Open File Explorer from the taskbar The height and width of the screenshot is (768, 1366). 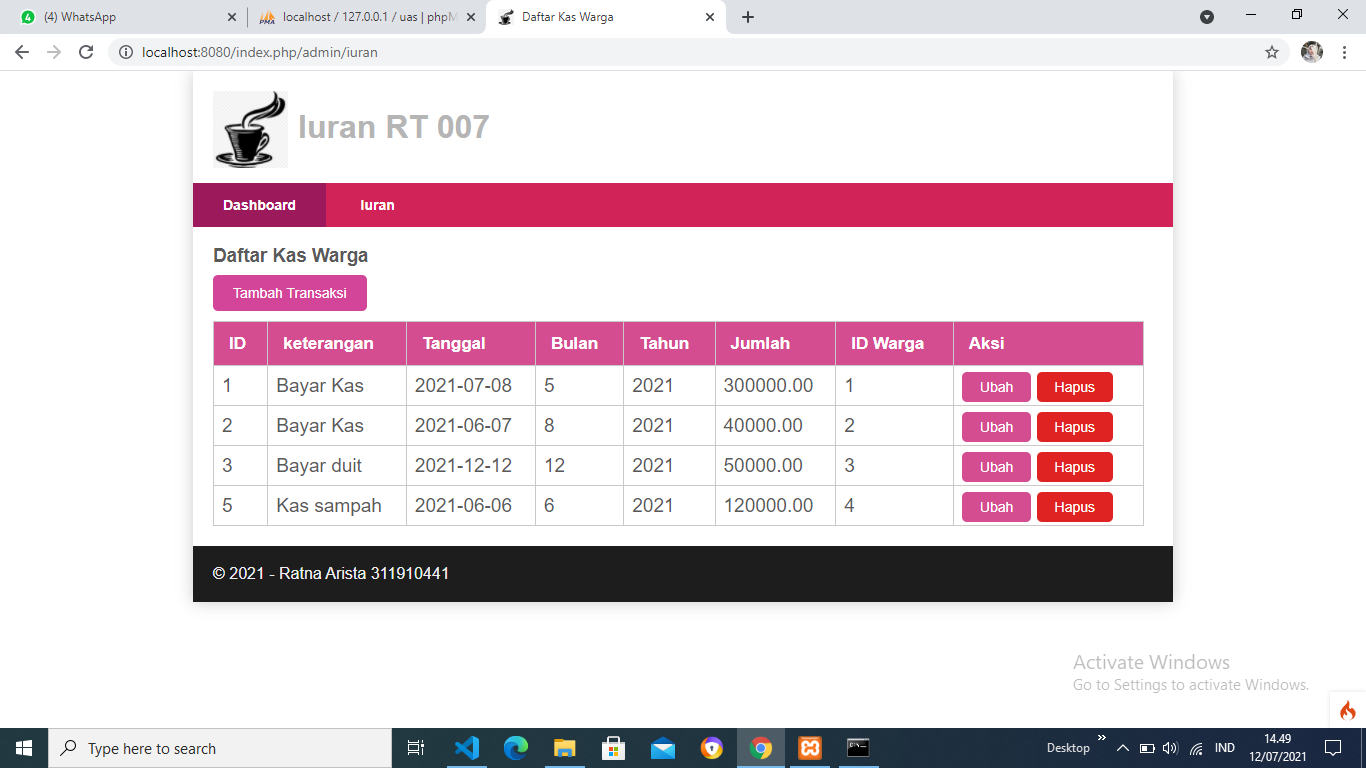564,747
